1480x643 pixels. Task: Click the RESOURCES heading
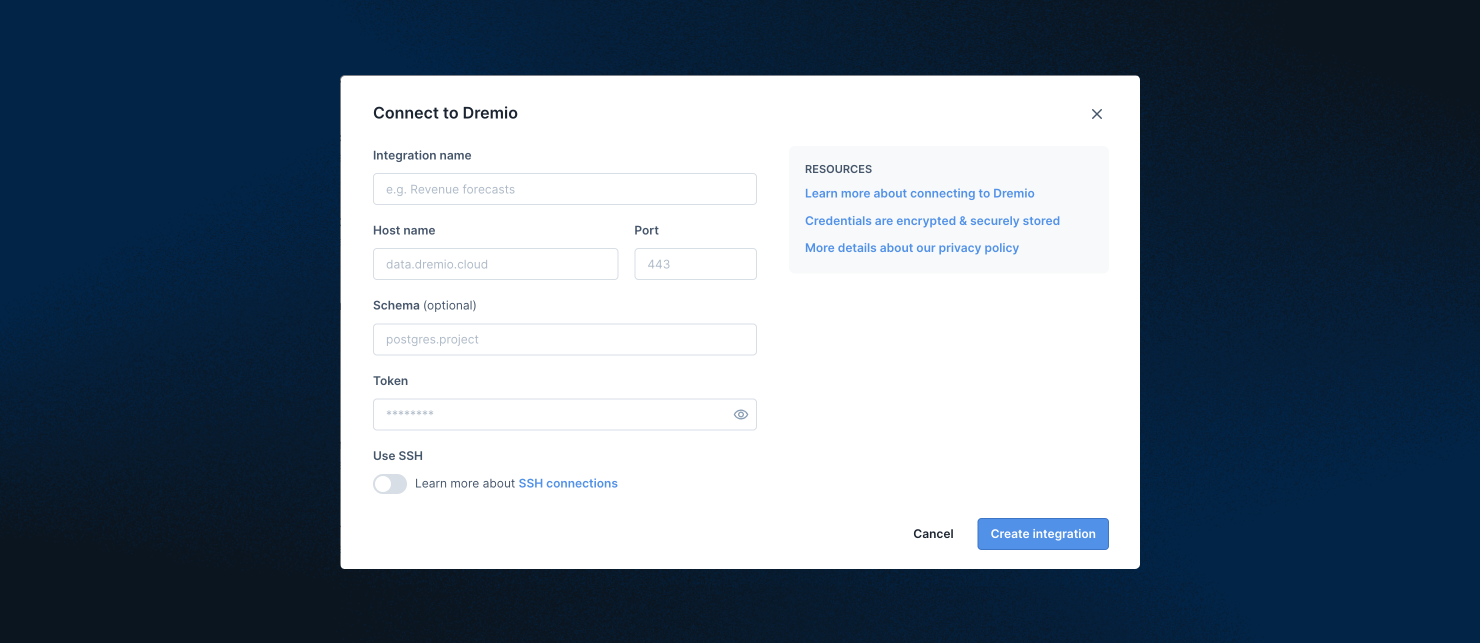pyautogui.click(x=838, y=169)
